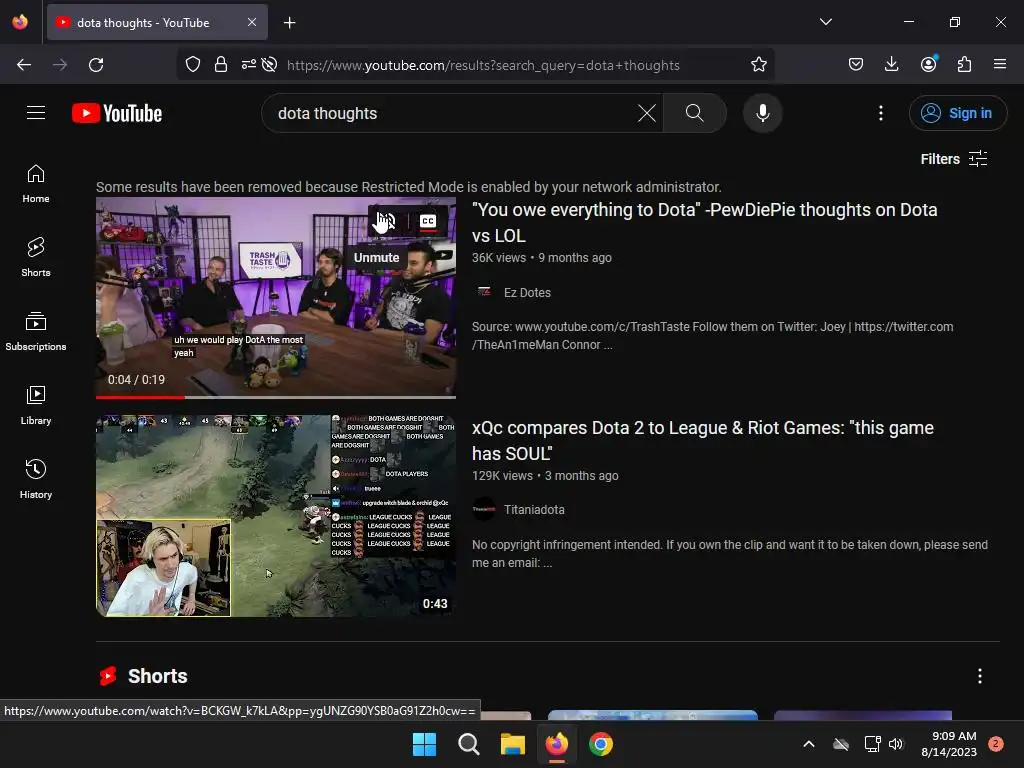Open the site permissions icon
Image resolution: width=1024 pixels, height=768 pixels.
(248, 65)
